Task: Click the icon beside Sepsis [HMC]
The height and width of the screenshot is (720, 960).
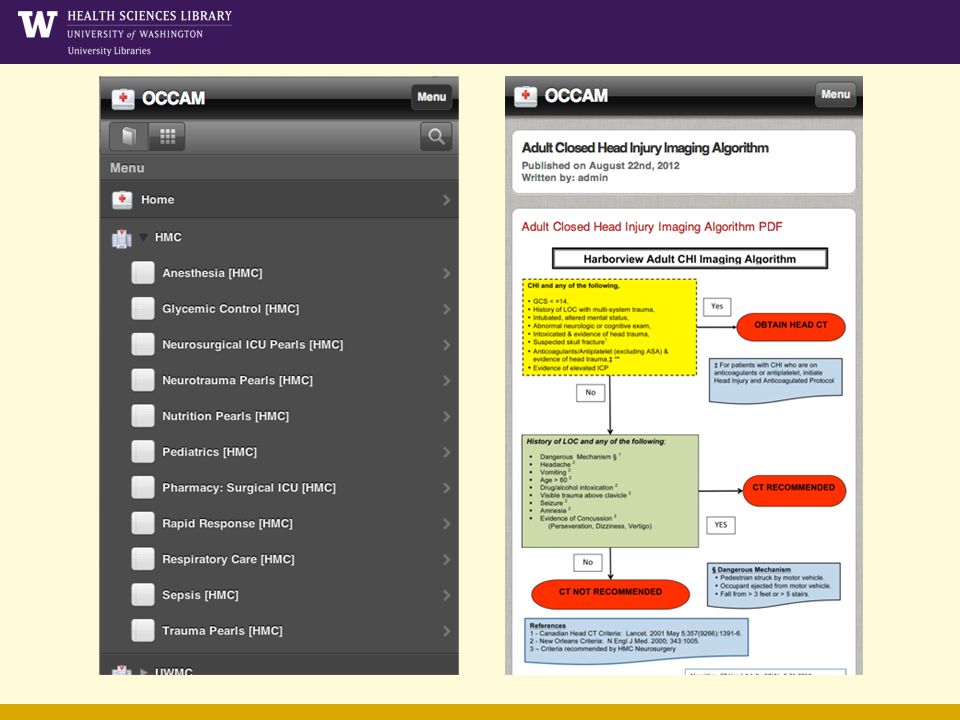Action: 143,594
